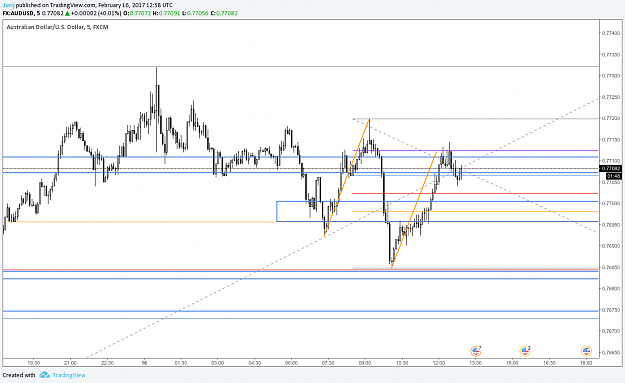Click the price axis label 0.76800
The width and height of the screenshot is (625, 383).
[611, 289]
